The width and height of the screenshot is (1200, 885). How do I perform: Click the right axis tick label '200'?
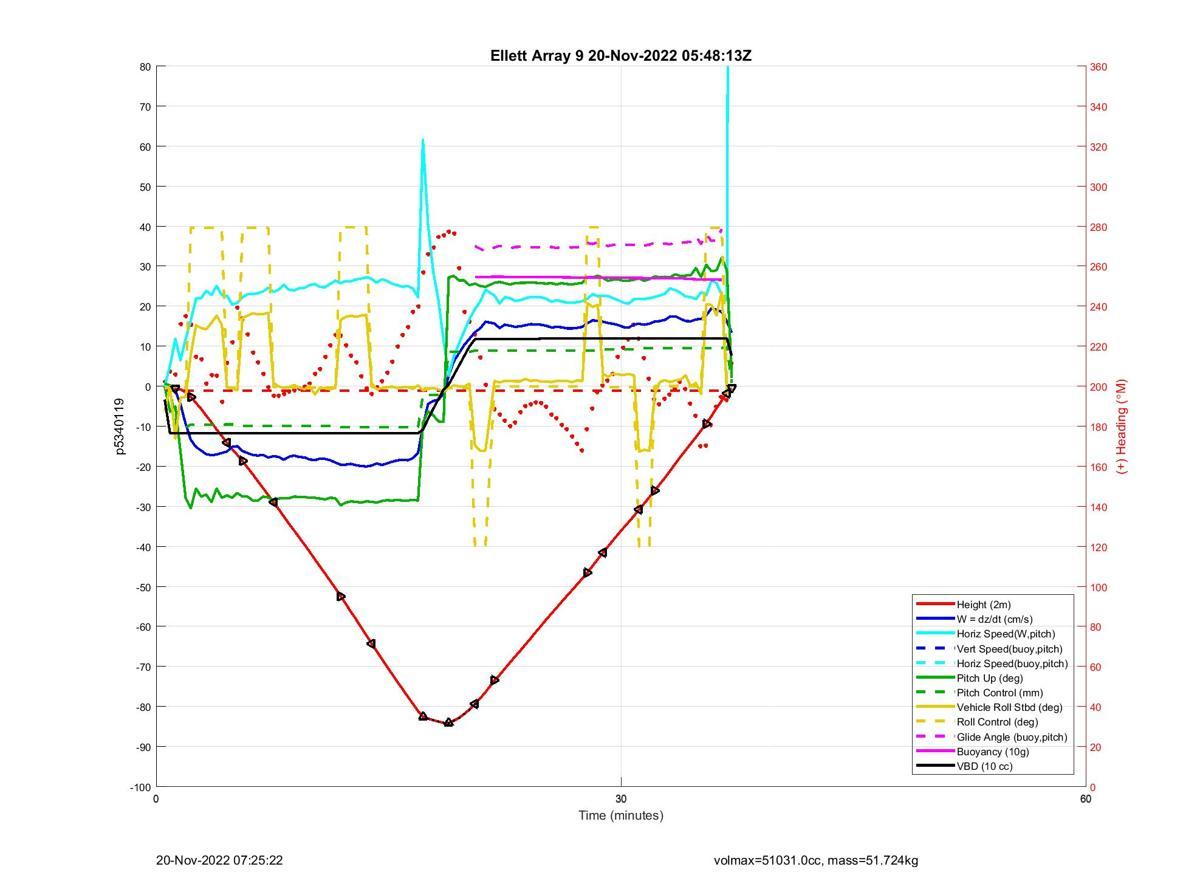(x=1098, y=387)
